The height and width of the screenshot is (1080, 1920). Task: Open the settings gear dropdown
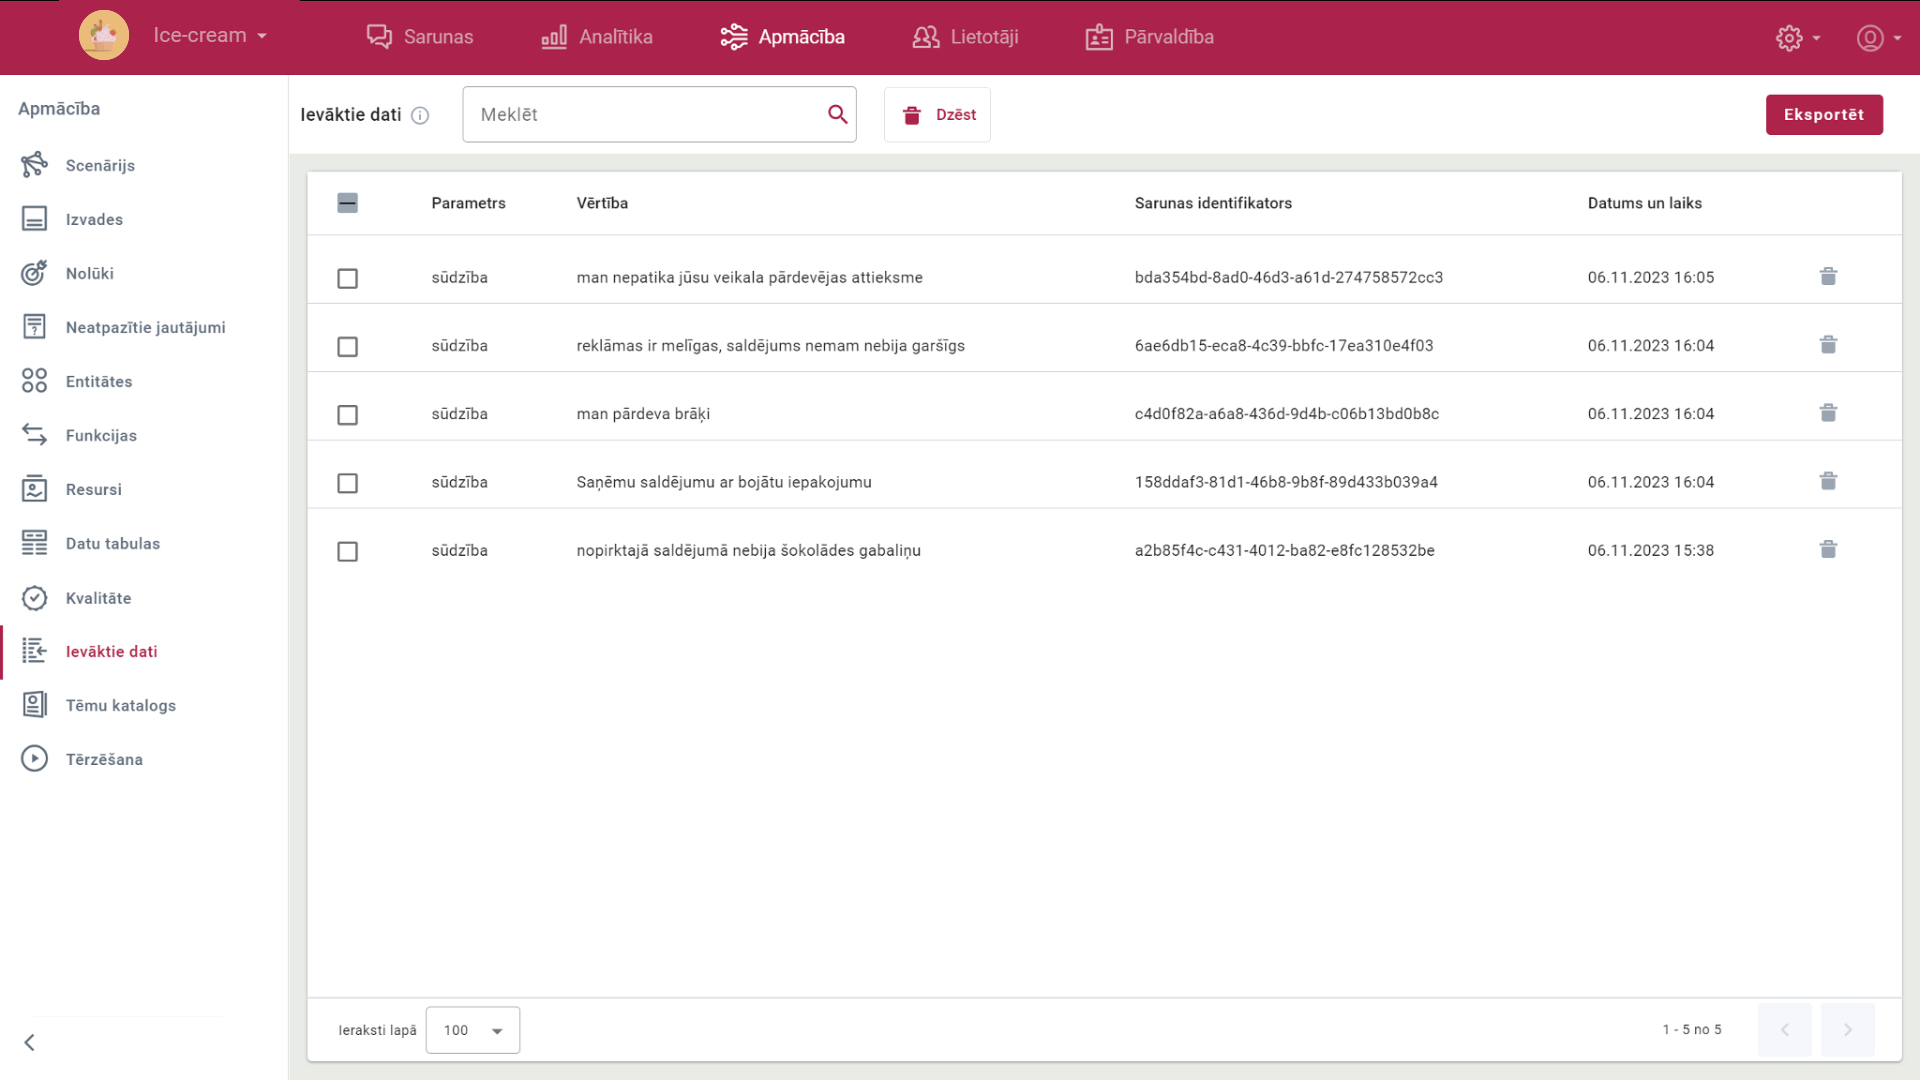pyautogui.click(x=1797, y=38)
